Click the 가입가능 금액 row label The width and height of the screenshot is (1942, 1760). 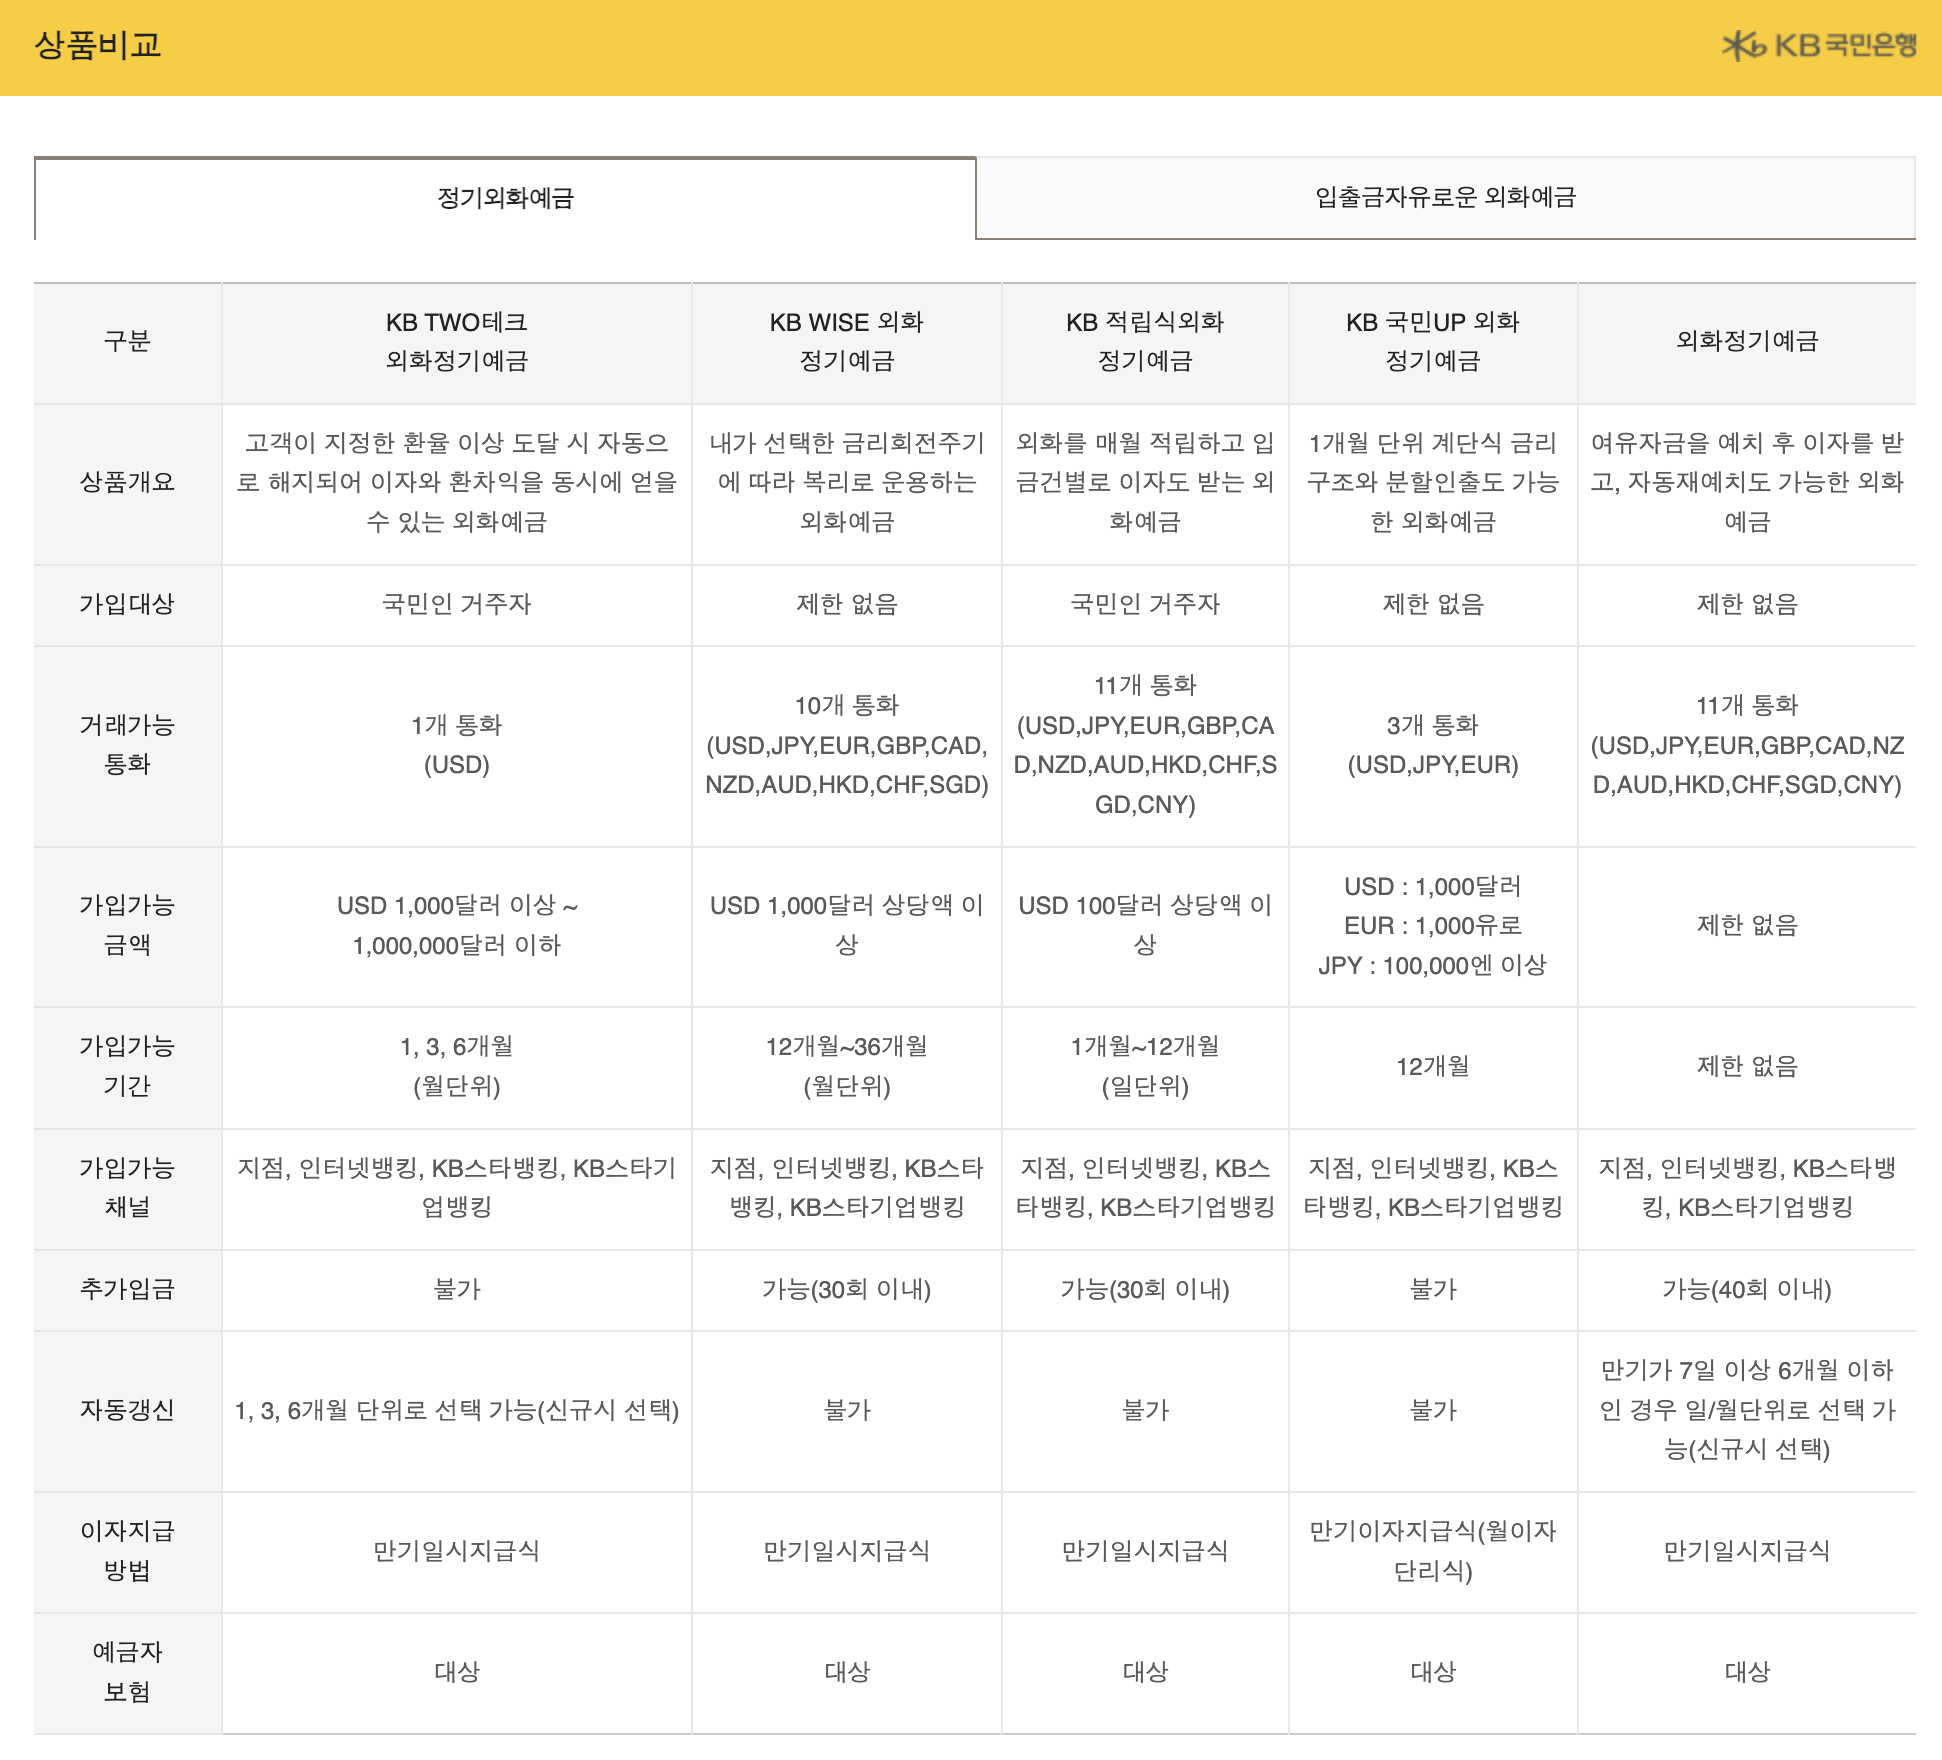pyautogui.click(x=128, y=926)
